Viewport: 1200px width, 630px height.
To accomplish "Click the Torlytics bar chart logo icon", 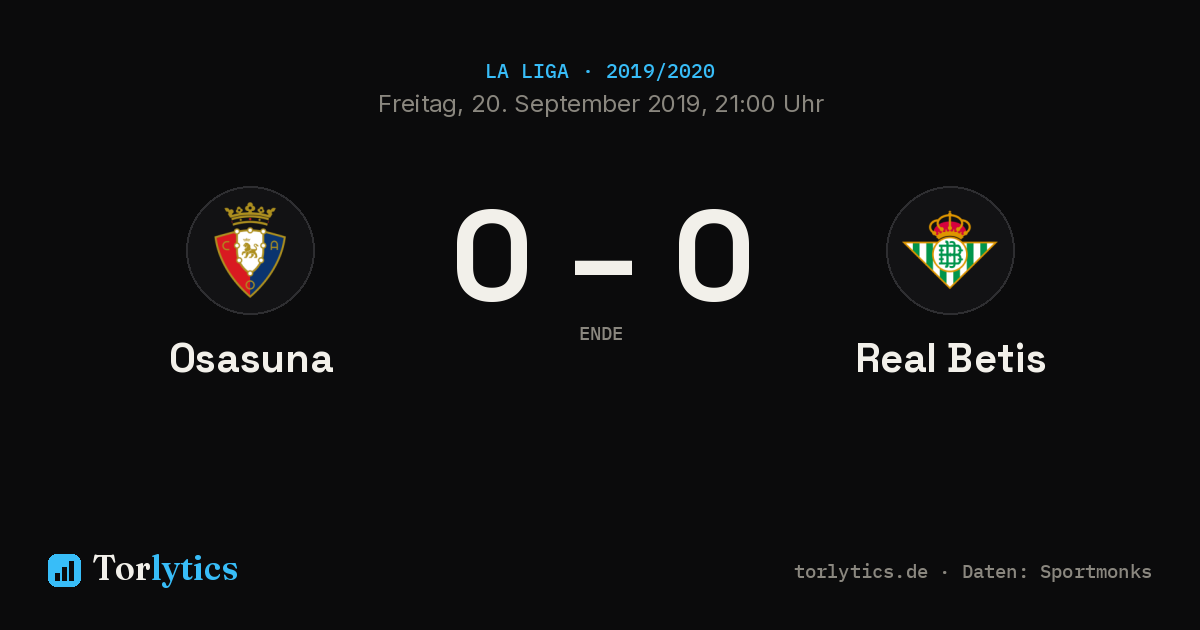I will (64, 570).
